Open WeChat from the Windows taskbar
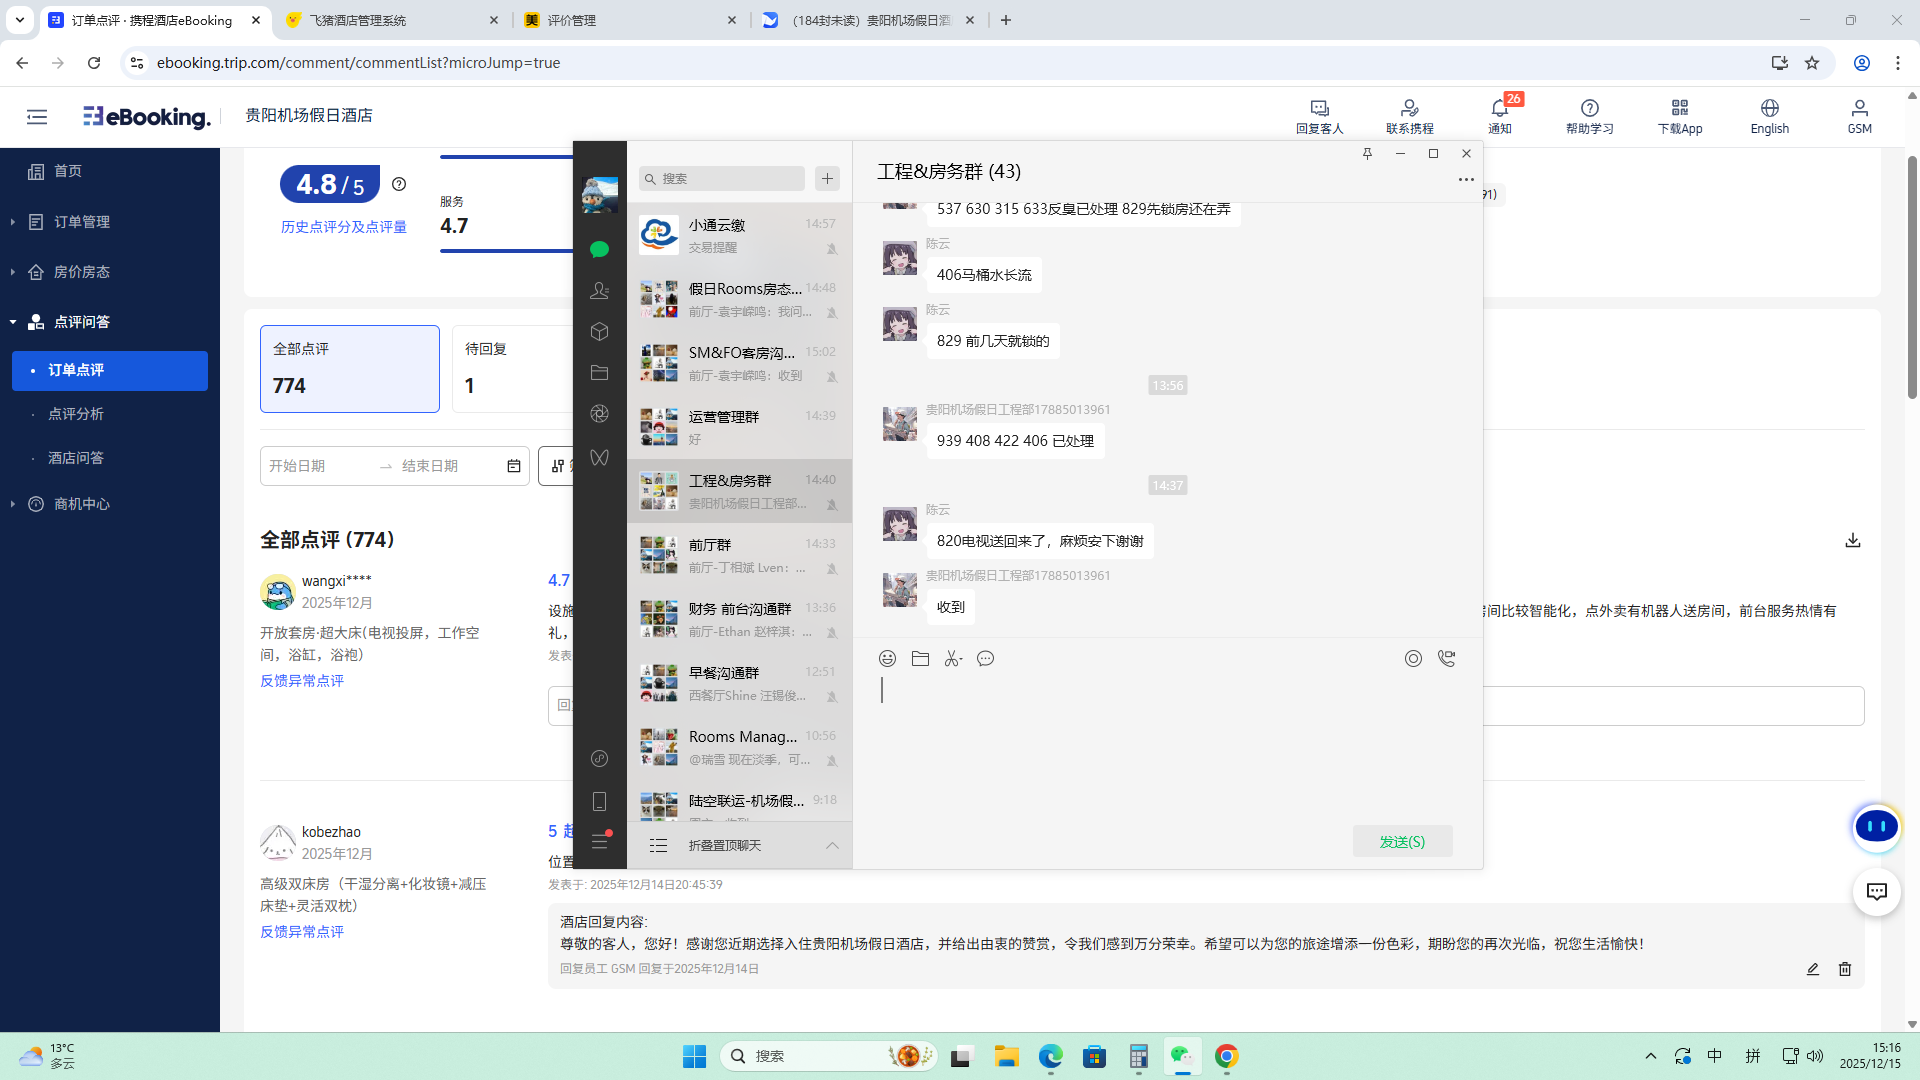This screenshot has width=1920, height=1080. pos(1182,1056)
